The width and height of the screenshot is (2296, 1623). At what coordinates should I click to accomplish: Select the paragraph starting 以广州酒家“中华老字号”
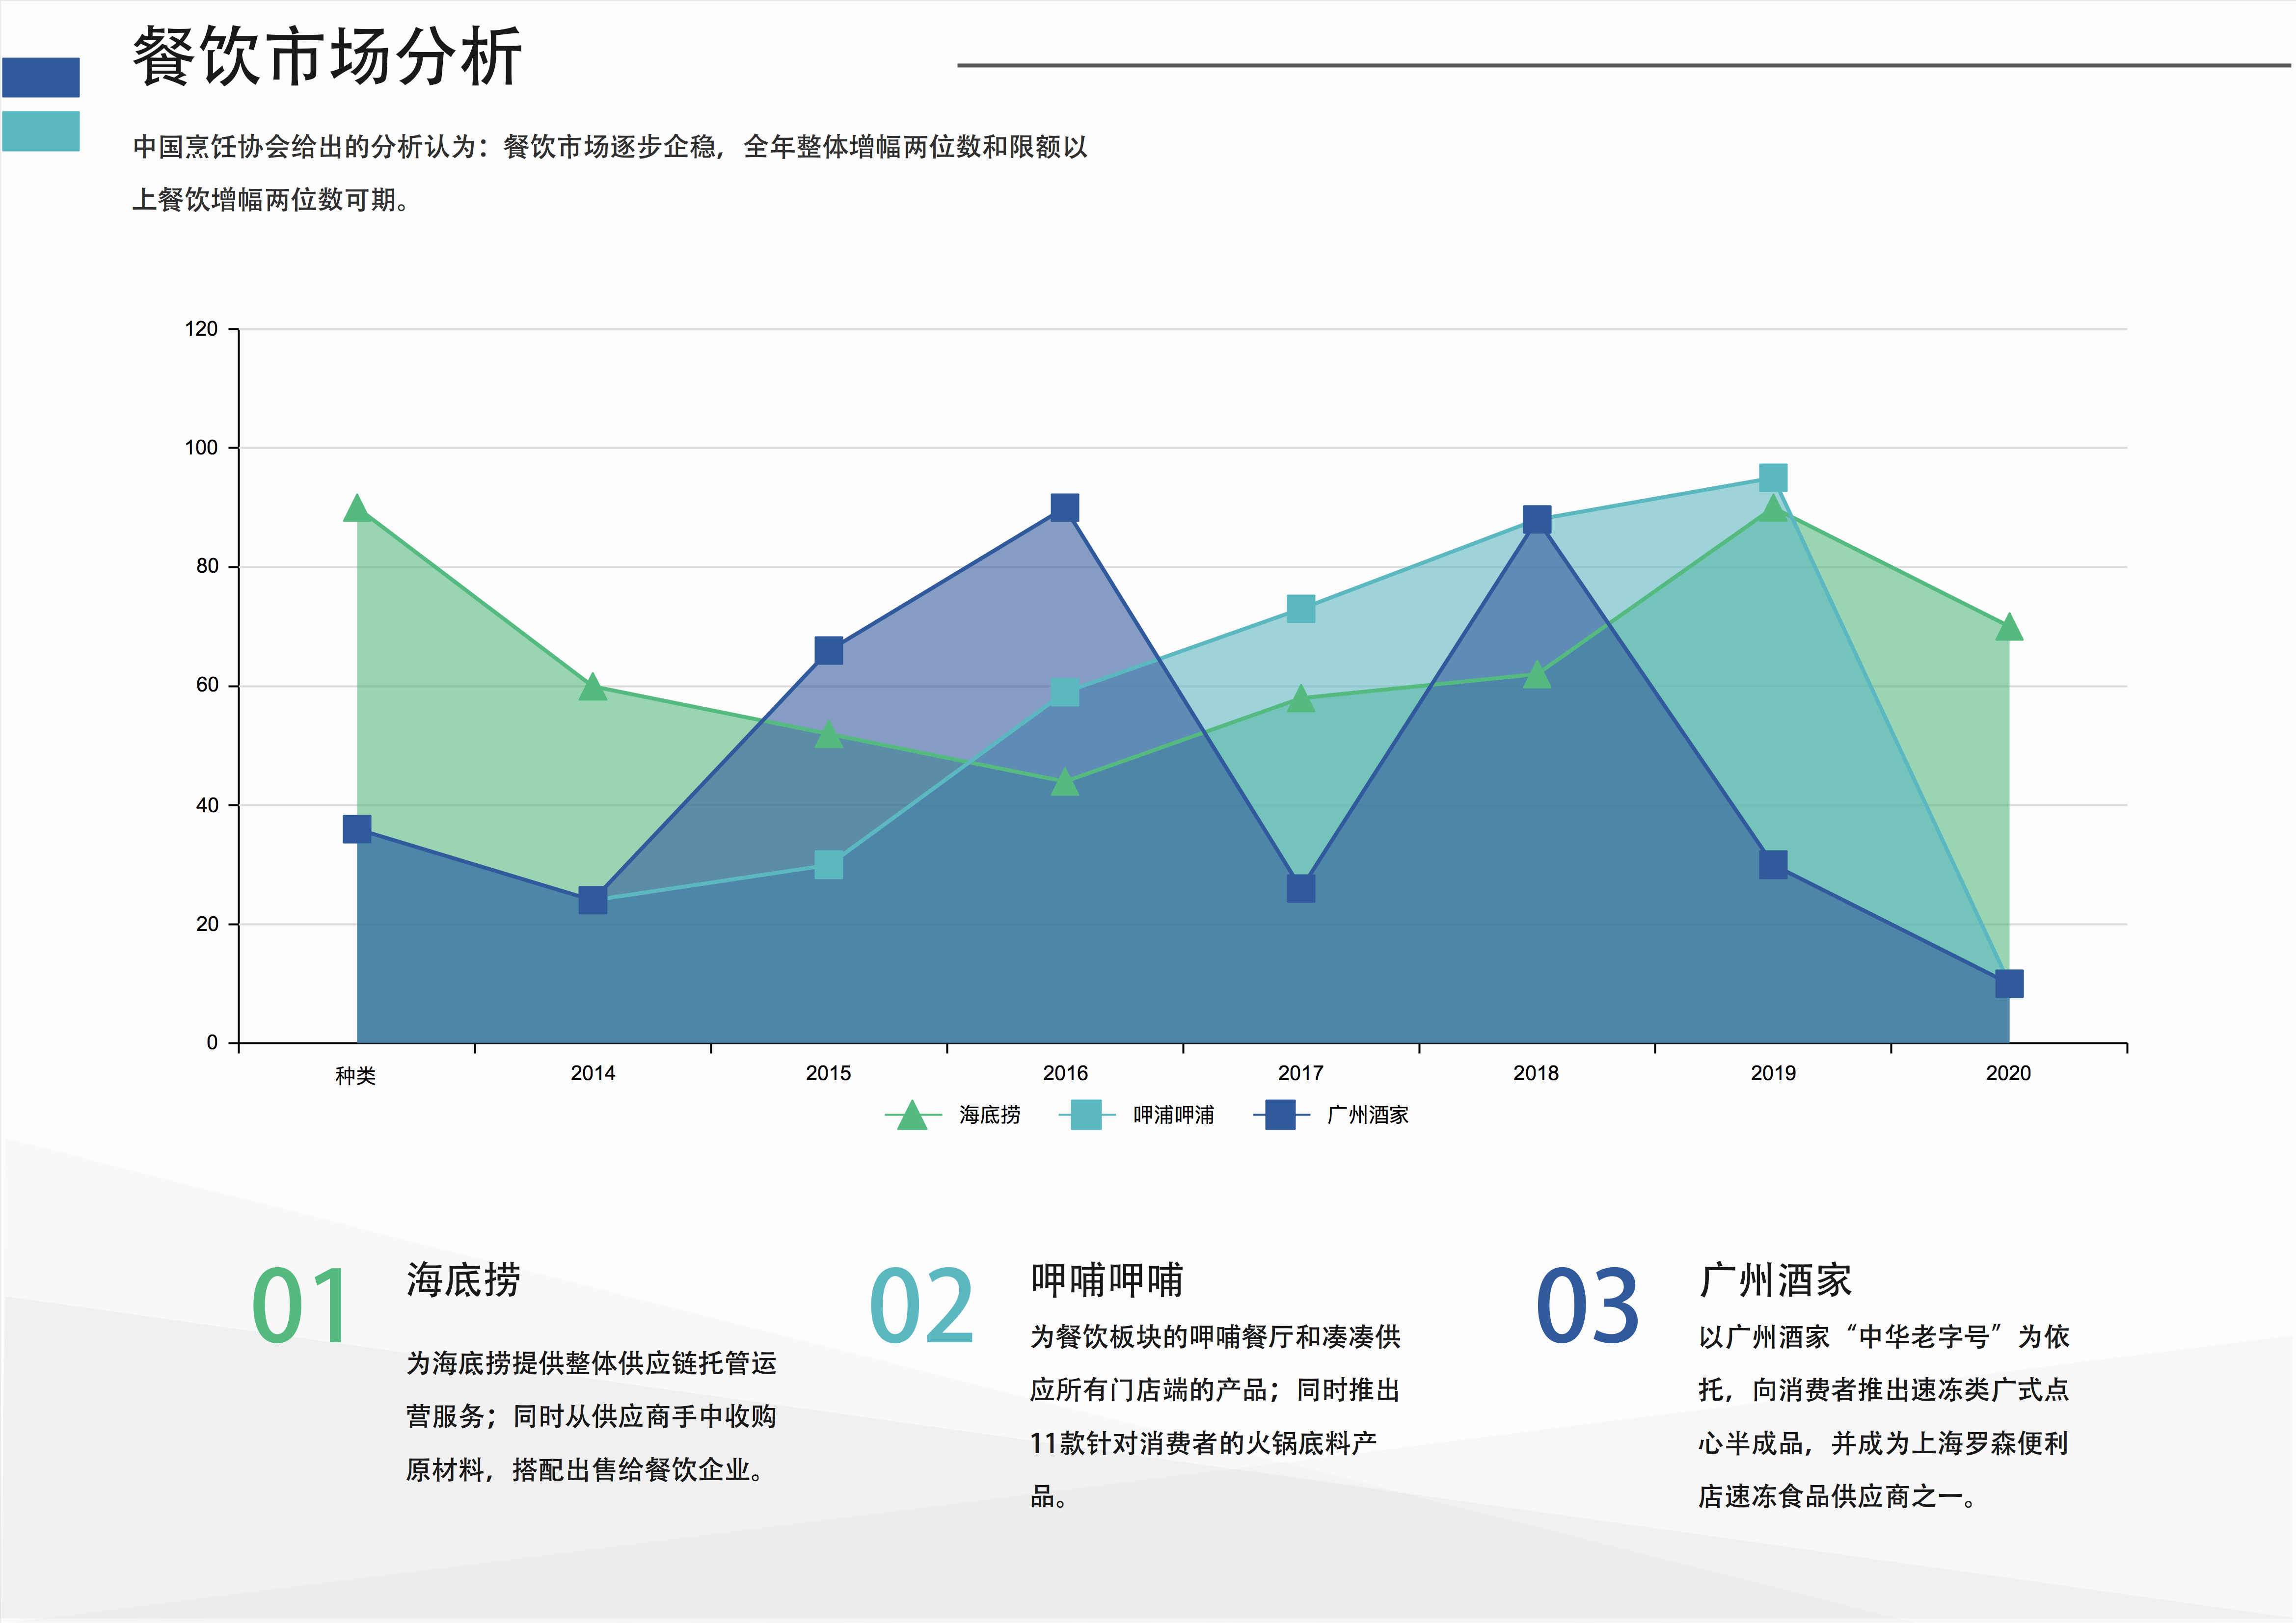click(1884, 1417)
